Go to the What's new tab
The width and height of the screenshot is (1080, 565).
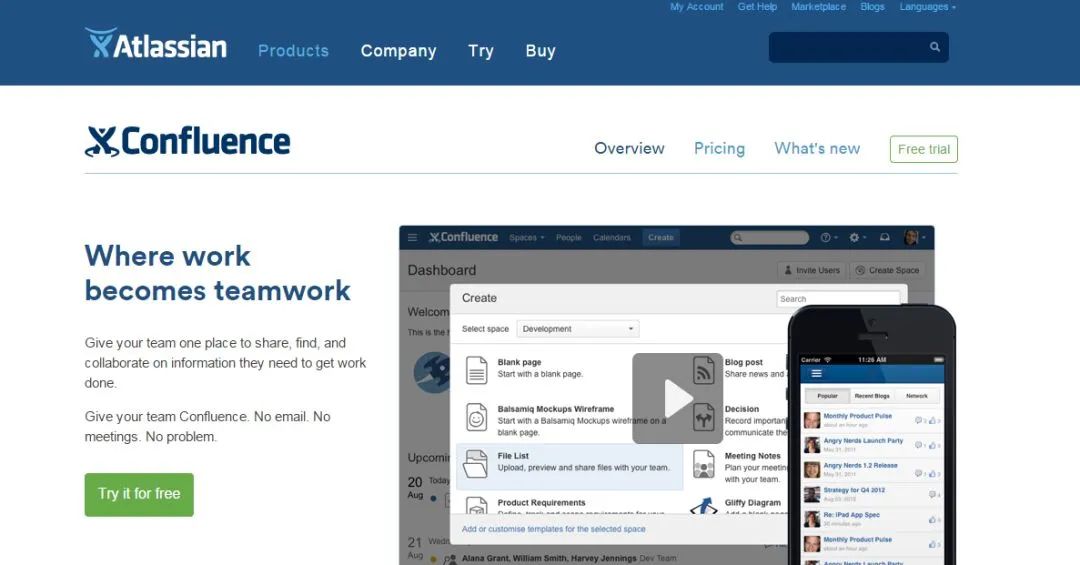coord(817,148)
